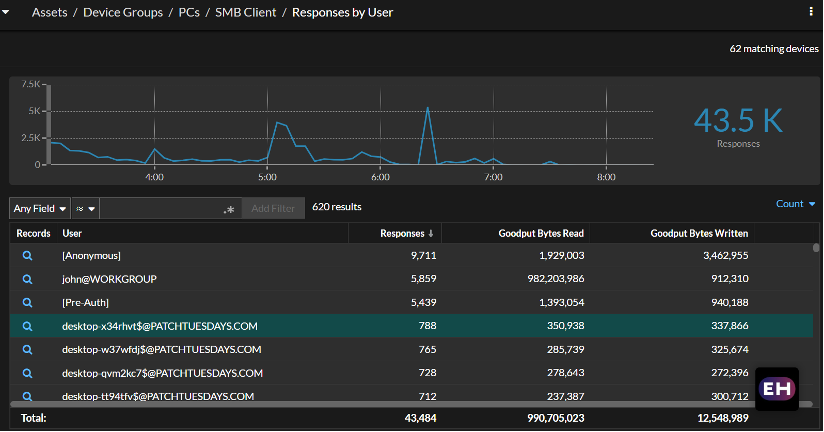Open the approximate-match operator dropdown
The width and height of the screenshot is (824, 432).
click(x=85, y=208)
